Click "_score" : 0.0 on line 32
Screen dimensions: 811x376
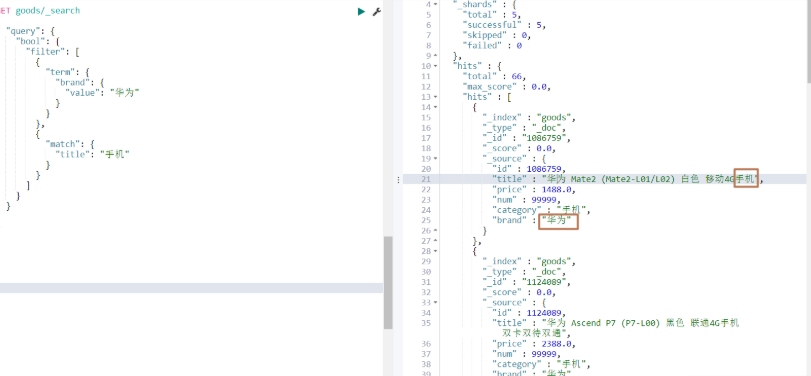[519, 293]
